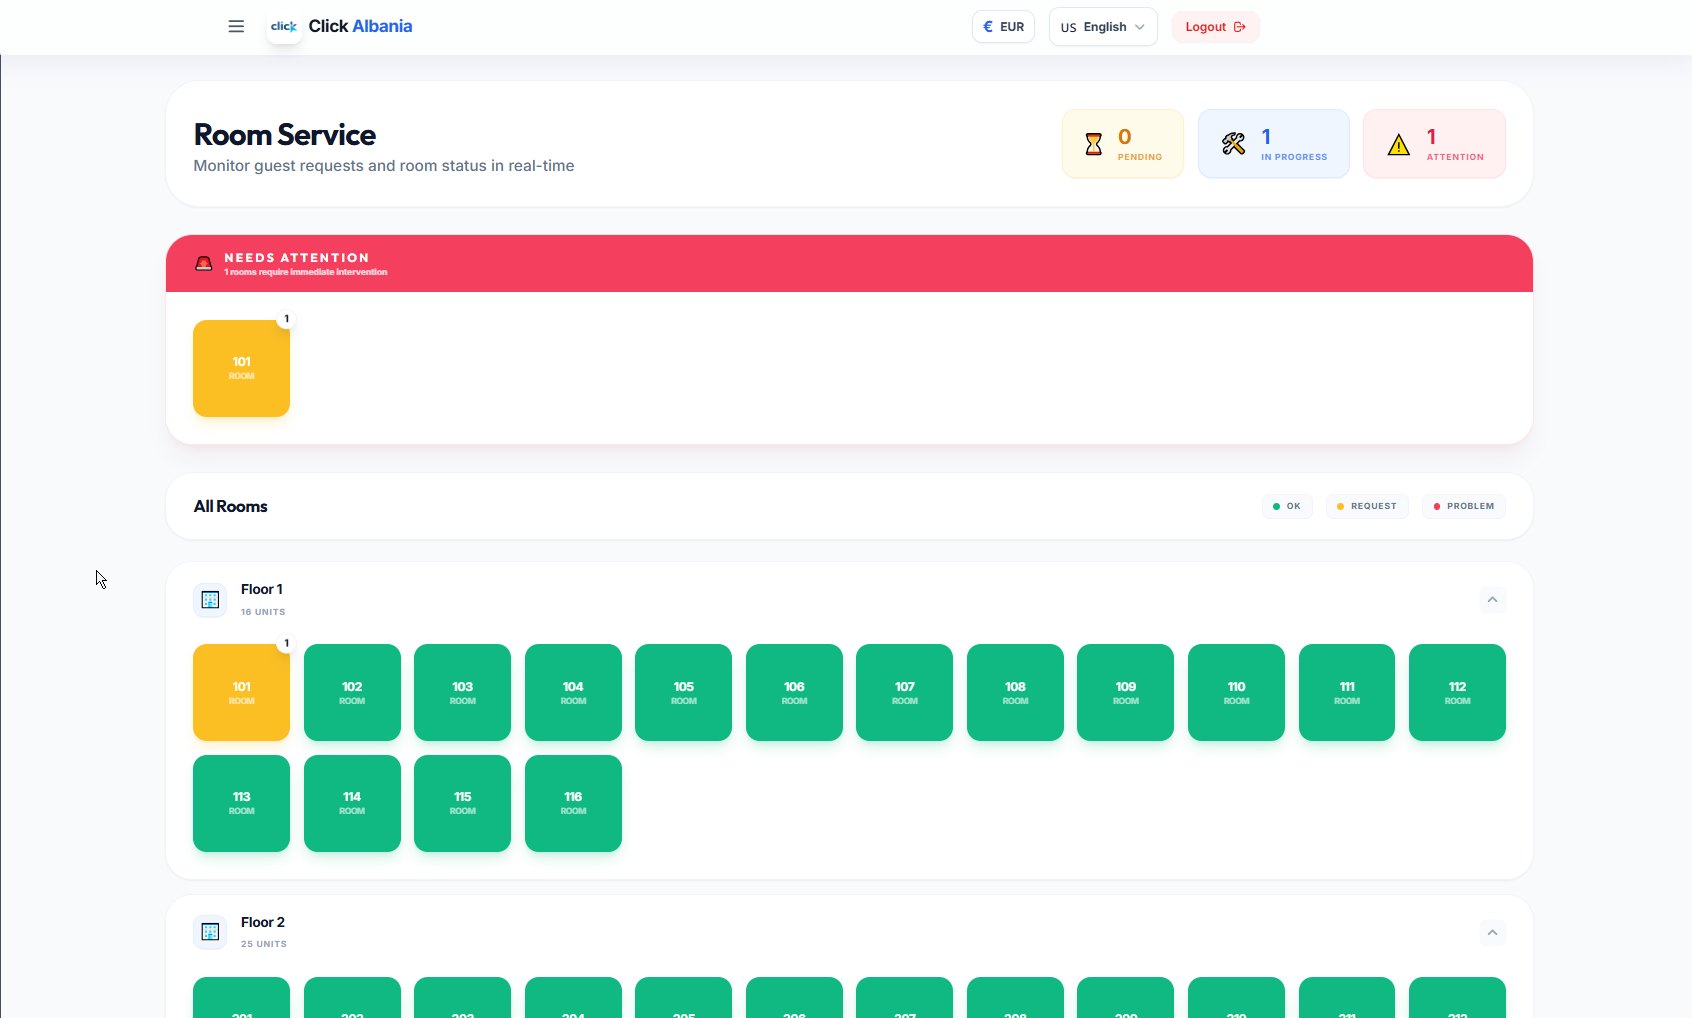Select room 107 tile
1692x1018 pixels.
coord(904,693)
